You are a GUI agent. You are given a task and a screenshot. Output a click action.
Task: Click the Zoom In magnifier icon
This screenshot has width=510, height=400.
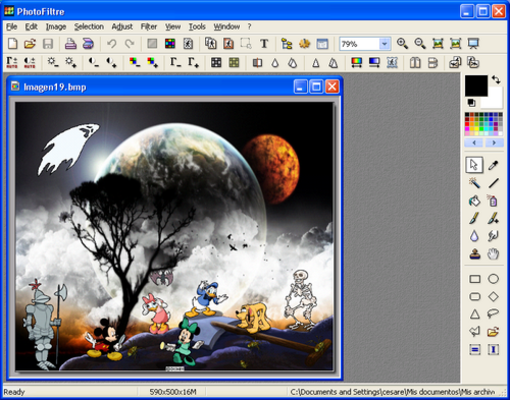402,44
